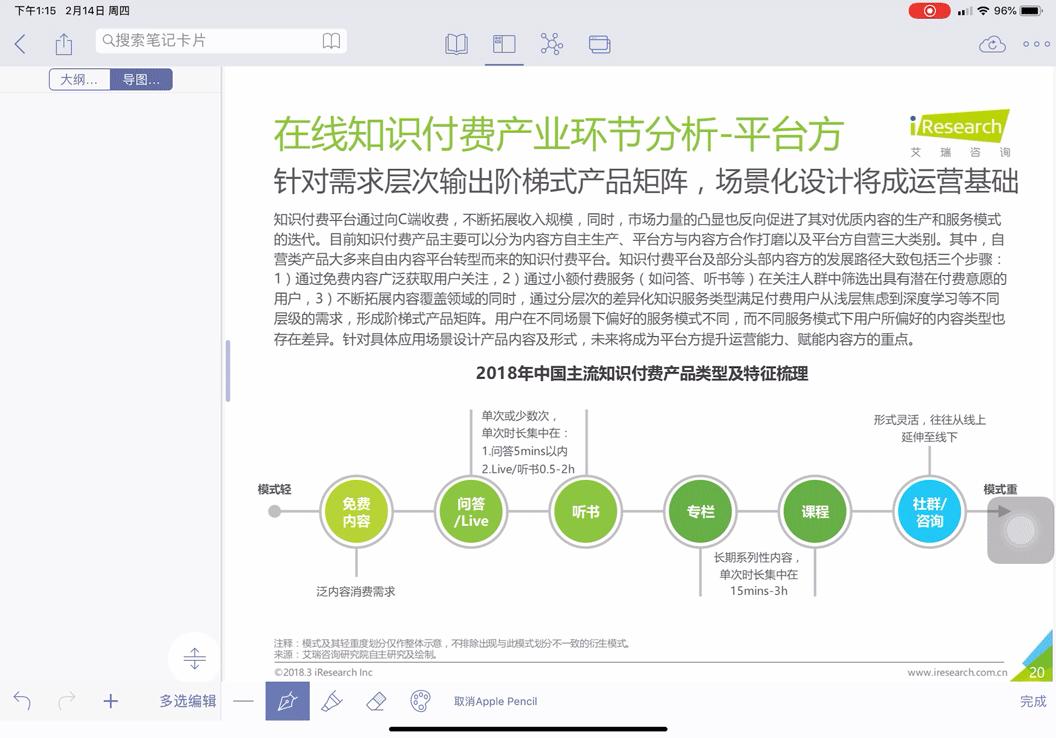The height and width of the screenshot is (738, 1056).
Task: Redo the last undone action
Action: [66, 701]
